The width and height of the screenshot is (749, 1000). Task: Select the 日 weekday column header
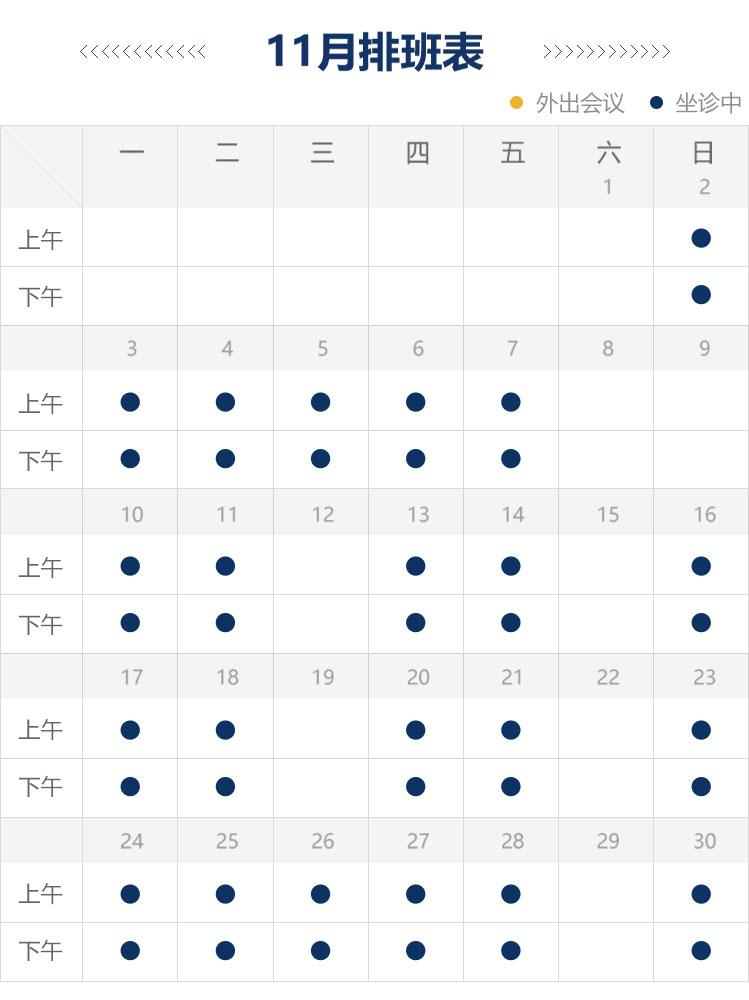pyautogui.click(x=703, y=153)
